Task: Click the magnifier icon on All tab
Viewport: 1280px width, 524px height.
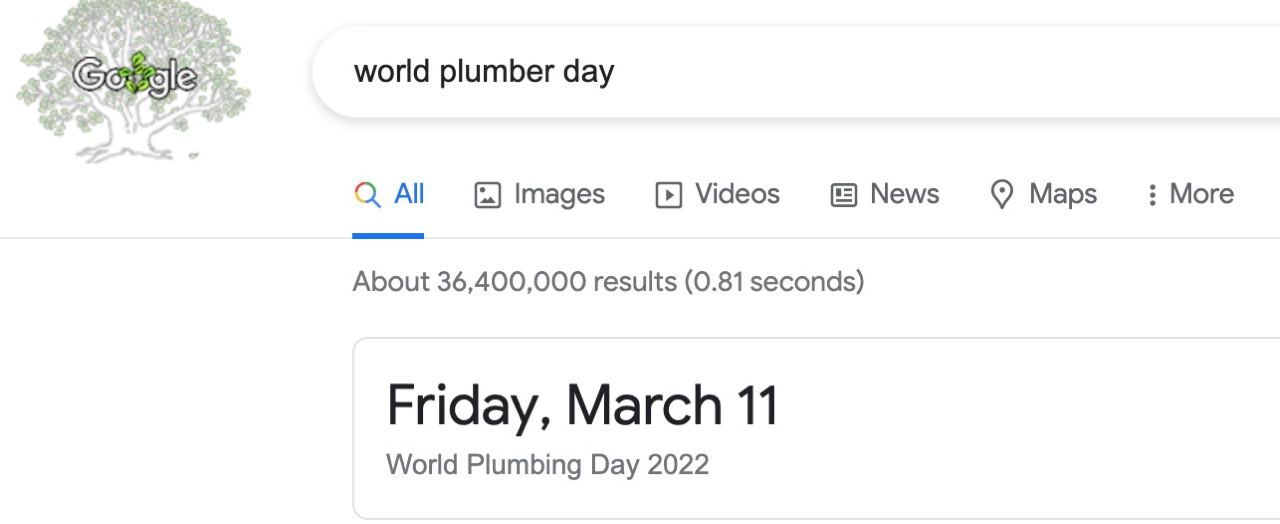Action: pyautogui.click(x=367, y=194)
